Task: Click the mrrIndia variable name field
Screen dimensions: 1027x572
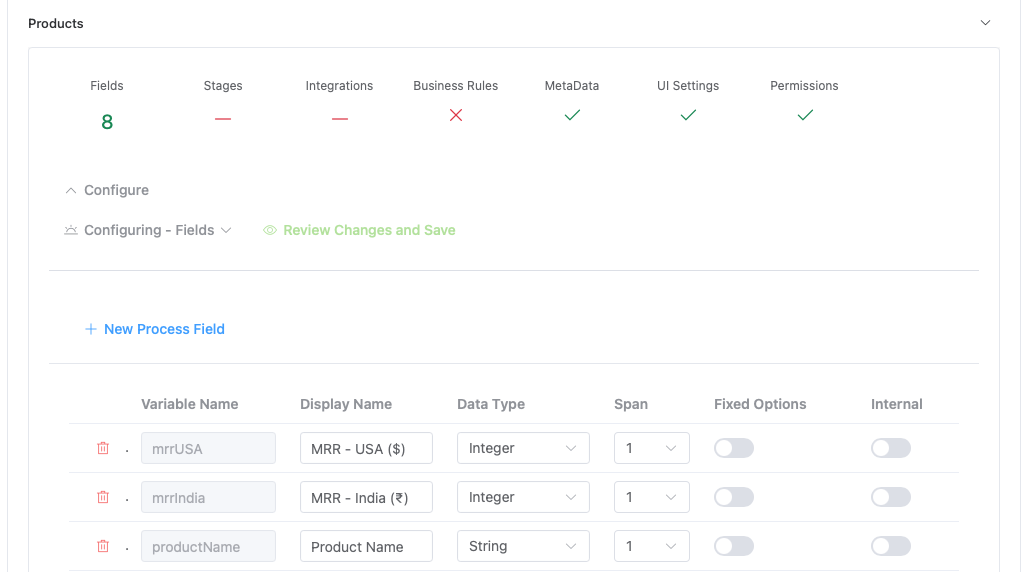Action: 208,497
